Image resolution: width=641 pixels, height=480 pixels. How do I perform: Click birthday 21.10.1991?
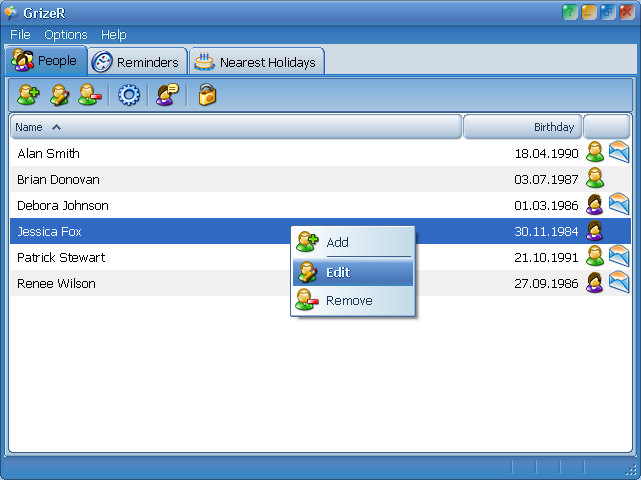(546, 257)
